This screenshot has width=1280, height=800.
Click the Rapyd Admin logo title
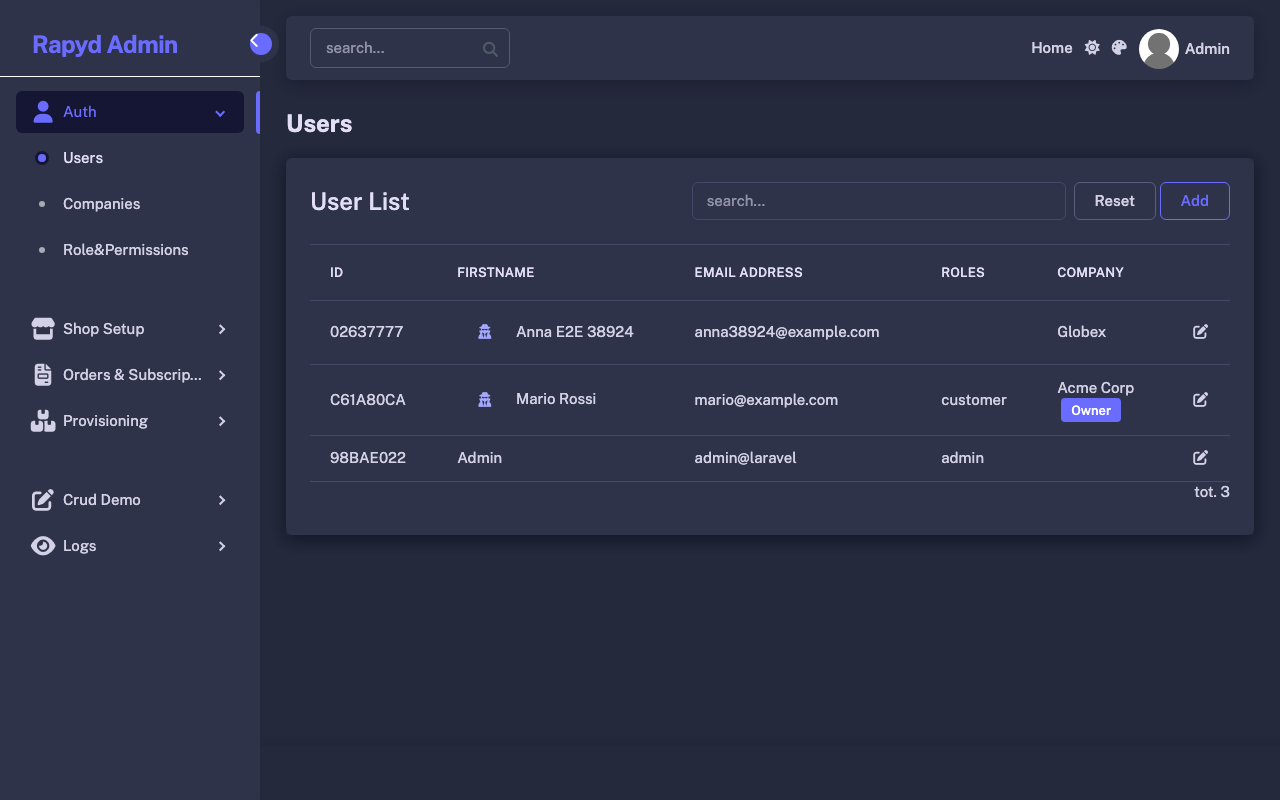pyautogui.click(x=105, y=45)
